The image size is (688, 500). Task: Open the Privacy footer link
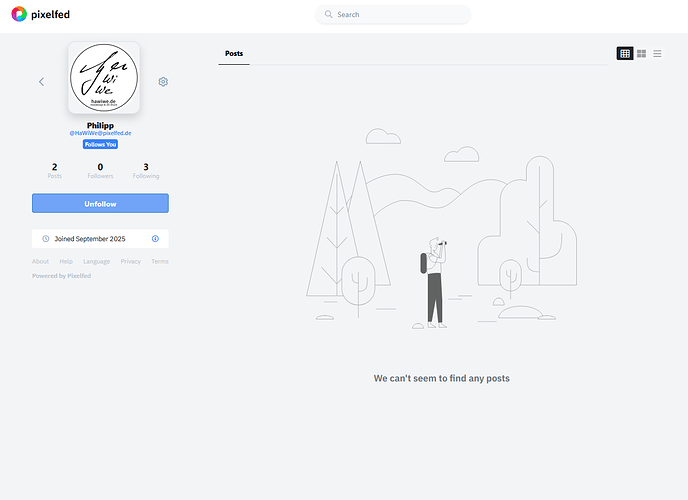131,262
